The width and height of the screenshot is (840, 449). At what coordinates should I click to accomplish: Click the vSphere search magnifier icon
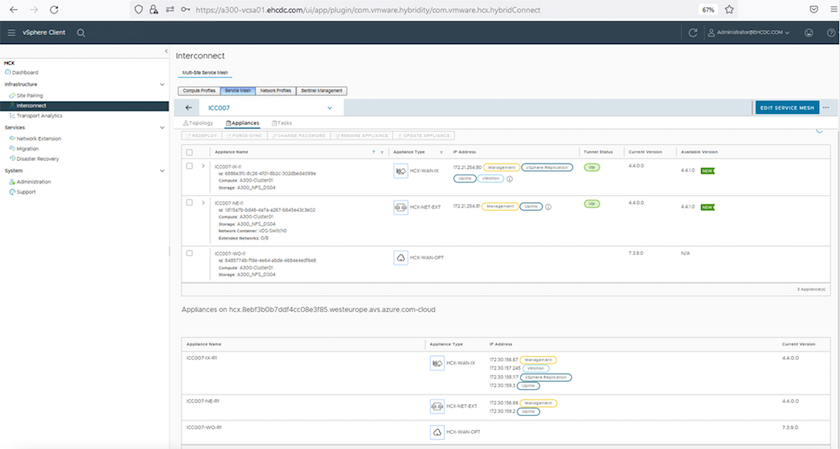coord(81,33)
